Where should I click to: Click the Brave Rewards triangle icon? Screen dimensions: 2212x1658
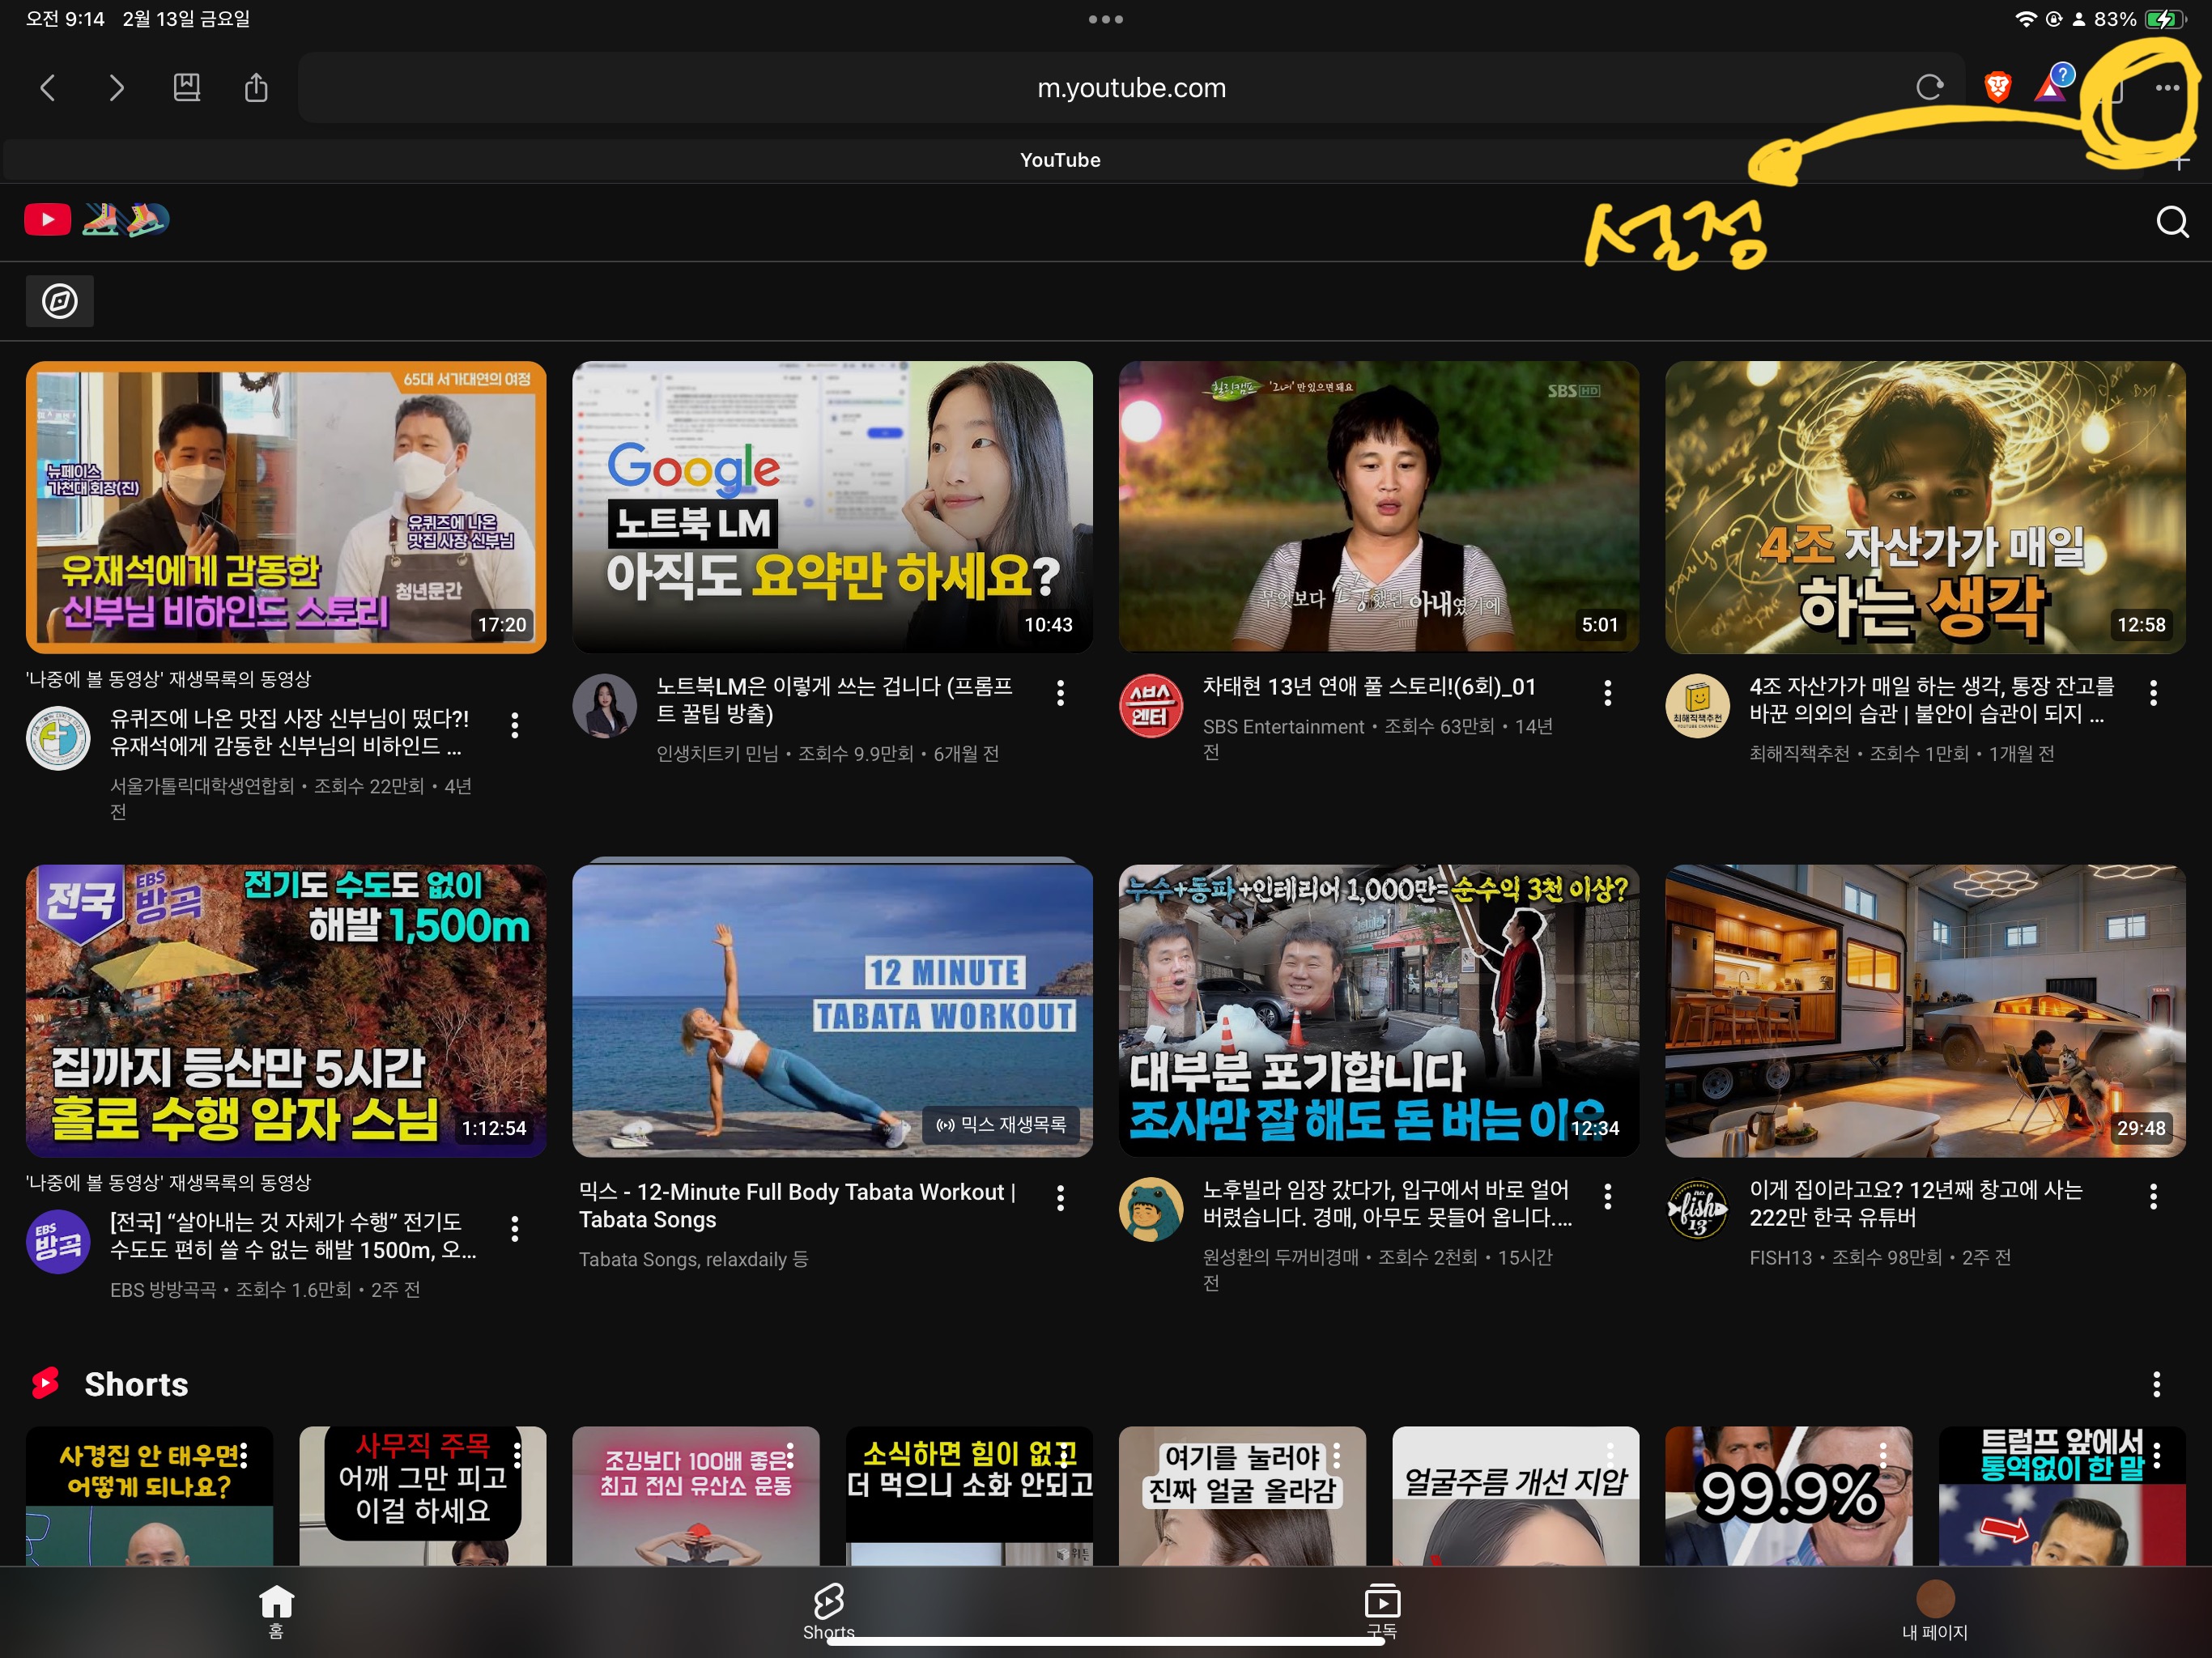pos(2050,88)
